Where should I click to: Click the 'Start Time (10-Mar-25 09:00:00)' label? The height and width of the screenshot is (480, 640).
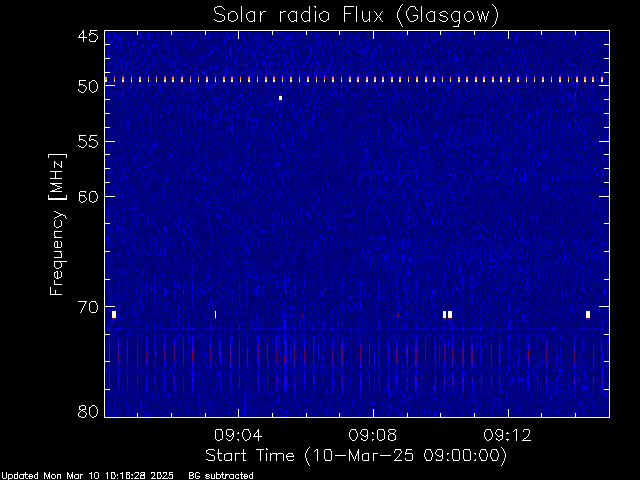356,456
